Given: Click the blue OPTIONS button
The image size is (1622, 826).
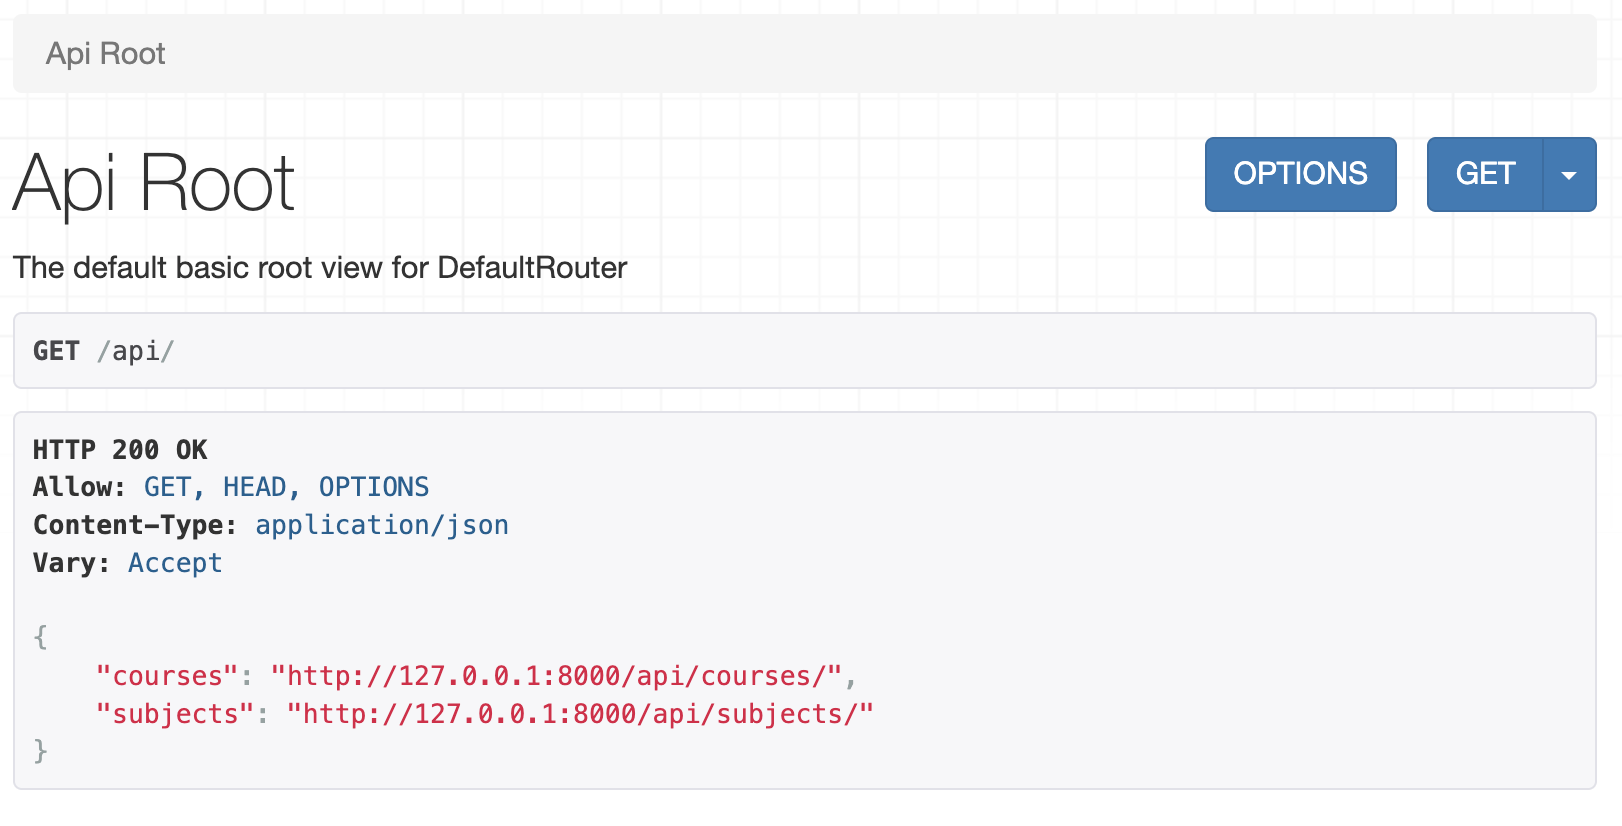Looking at the screenshot, I should tap(1300, 174).
